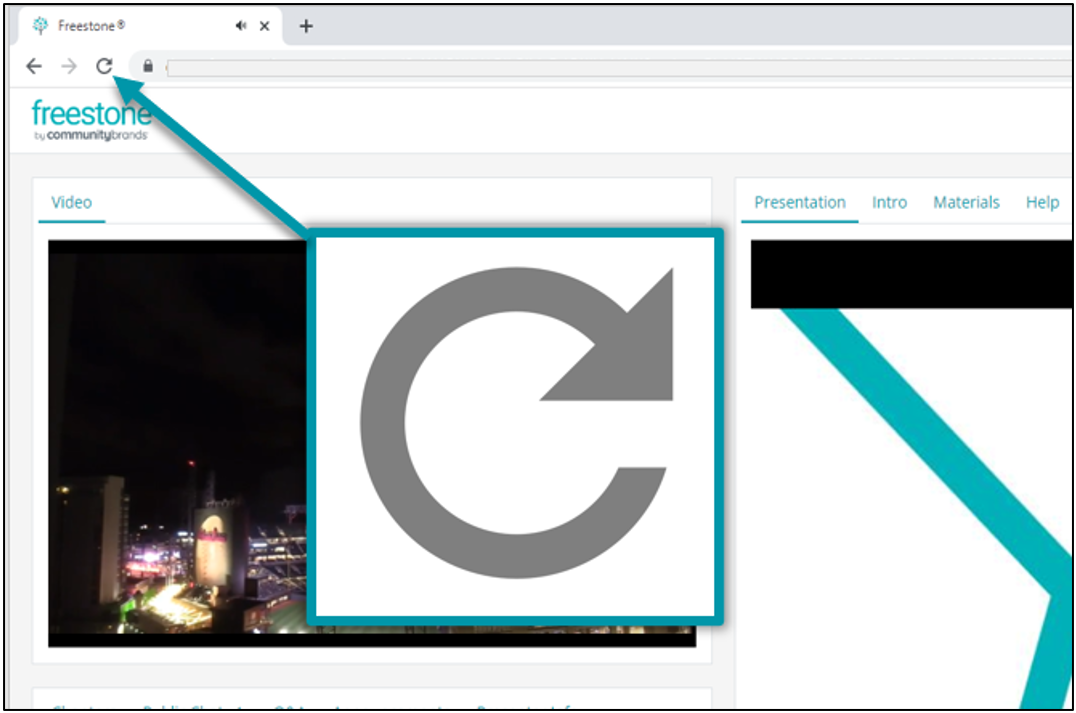Open a new browser tab with plus
Viewport: 1076px width, 713px height.
tap(306, 26)
